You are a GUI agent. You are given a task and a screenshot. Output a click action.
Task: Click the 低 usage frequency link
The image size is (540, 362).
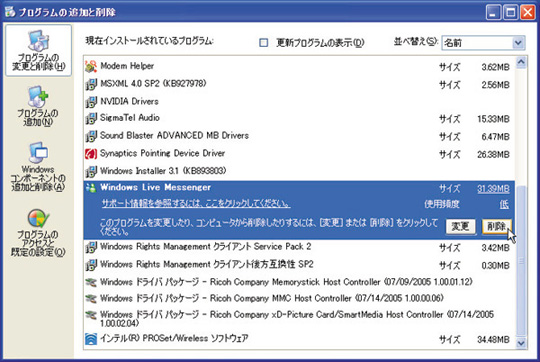504,205
